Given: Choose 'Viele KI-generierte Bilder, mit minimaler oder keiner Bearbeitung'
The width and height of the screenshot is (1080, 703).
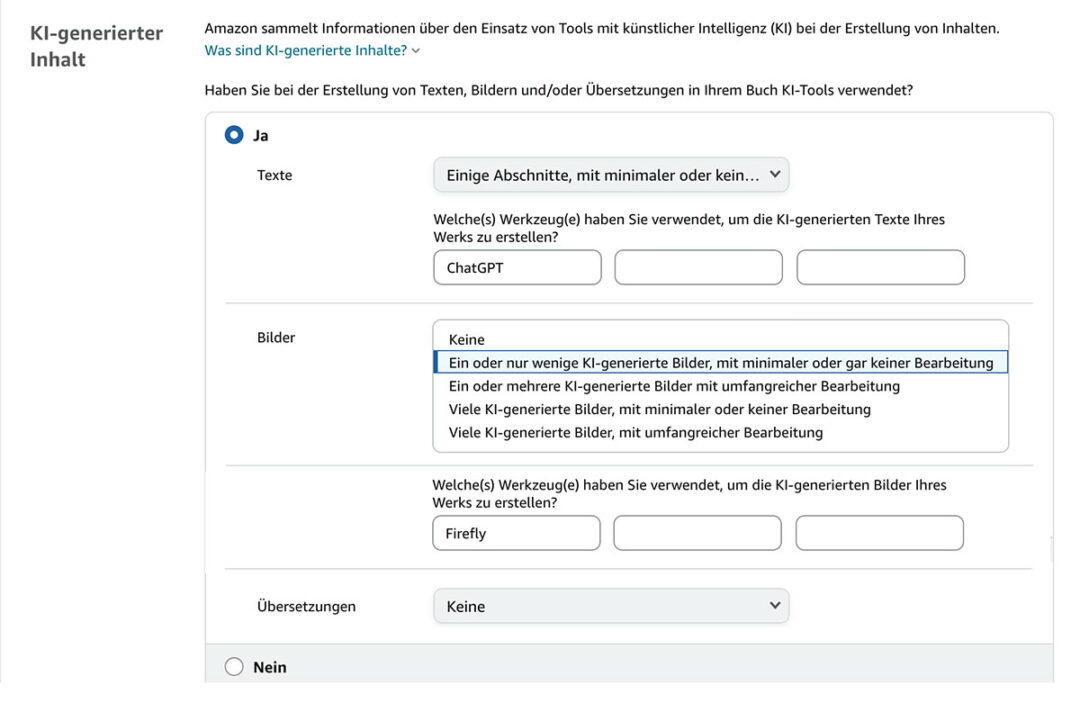Looking at the screenshot, I should click(720, 409).
